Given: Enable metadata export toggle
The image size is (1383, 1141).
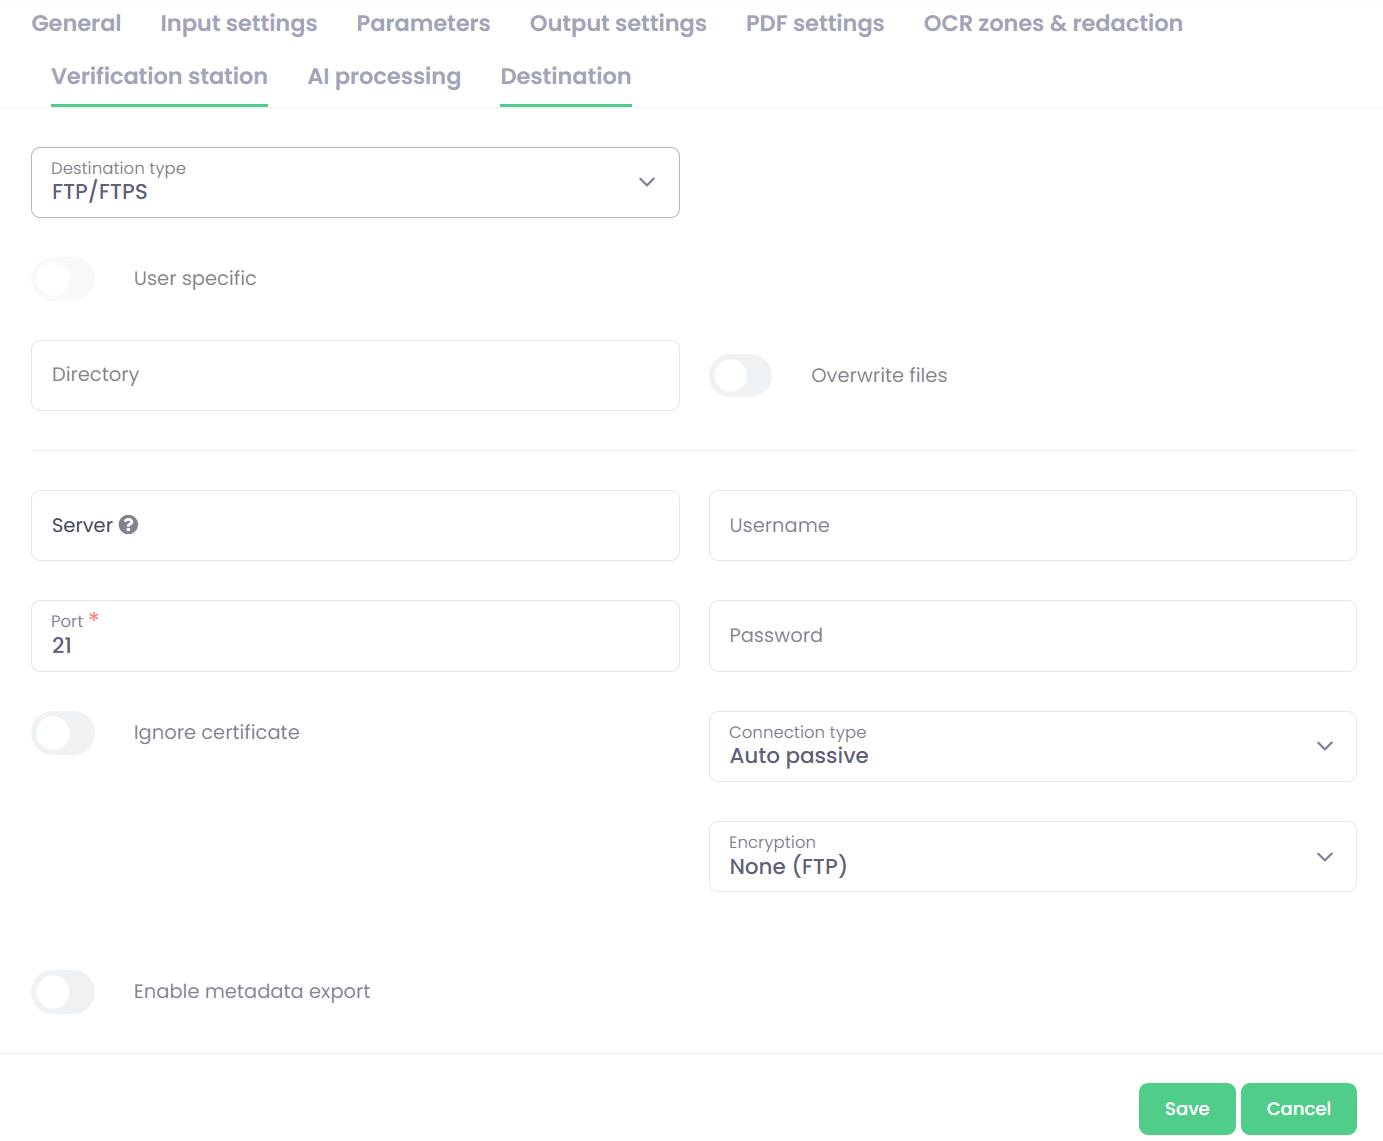Looking at the screenshot, I should [x=63, y=992].
